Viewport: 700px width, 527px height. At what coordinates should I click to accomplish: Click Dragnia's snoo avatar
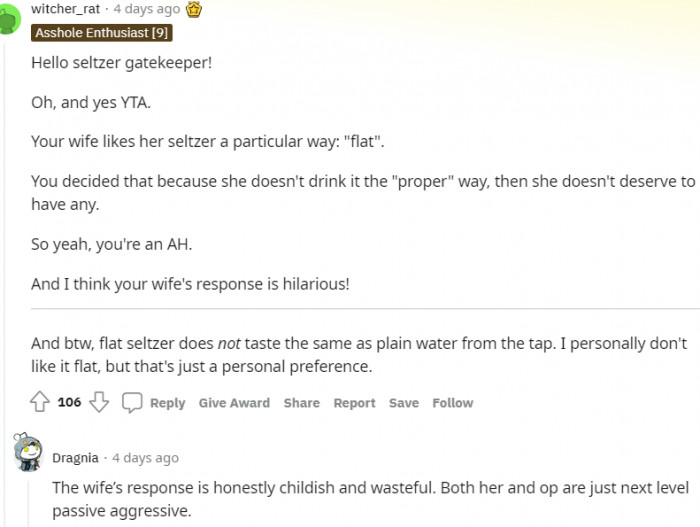coord(28,455)
